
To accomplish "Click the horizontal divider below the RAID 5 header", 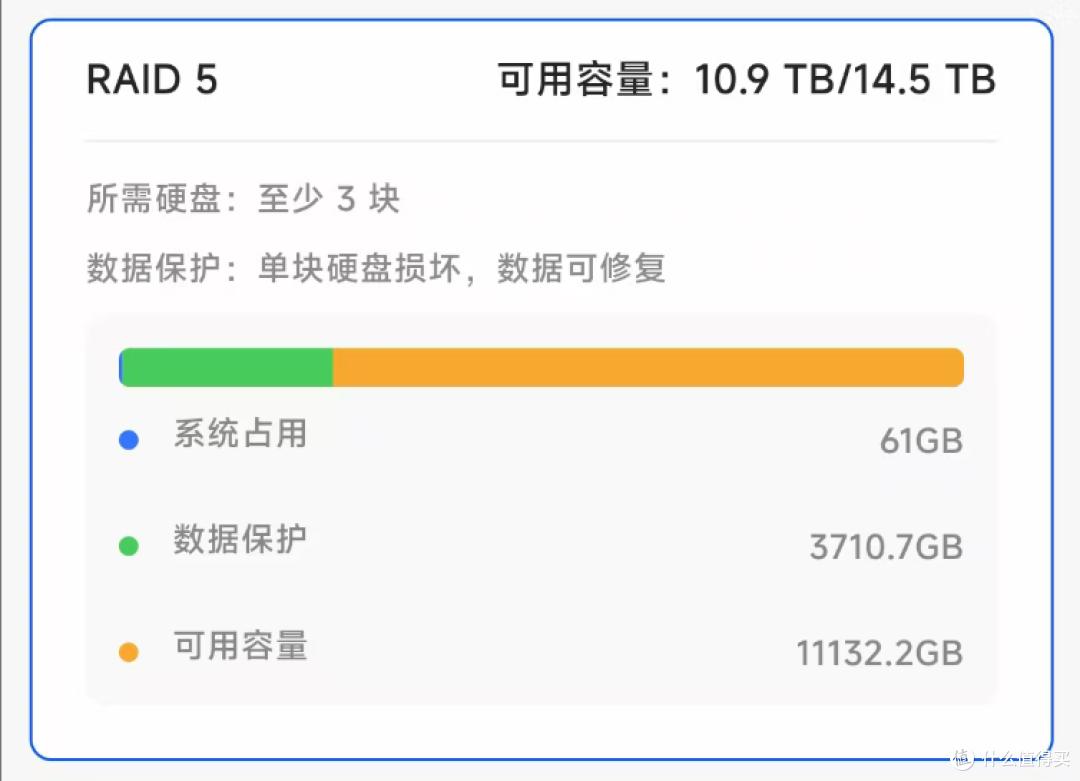I will [x=540, y=141].
